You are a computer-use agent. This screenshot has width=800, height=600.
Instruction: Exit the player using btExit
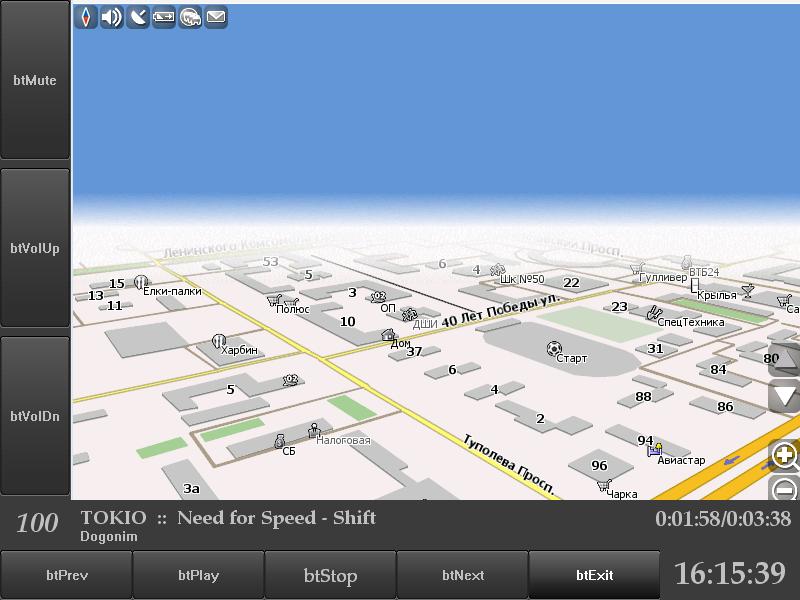594,575
